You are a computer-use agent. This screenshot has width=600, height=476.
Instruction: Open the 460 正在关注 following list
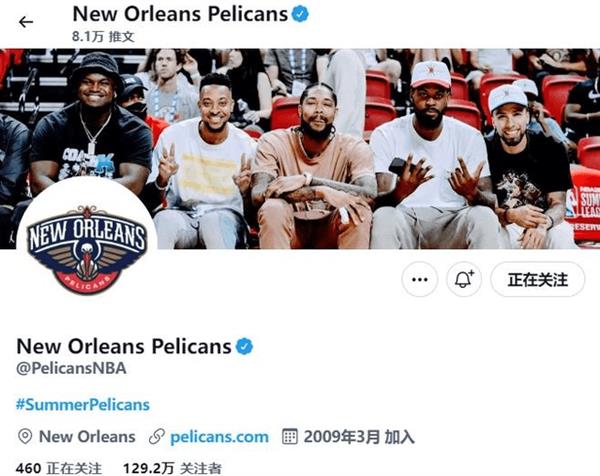pyautogui.click(x=59, y=468)
